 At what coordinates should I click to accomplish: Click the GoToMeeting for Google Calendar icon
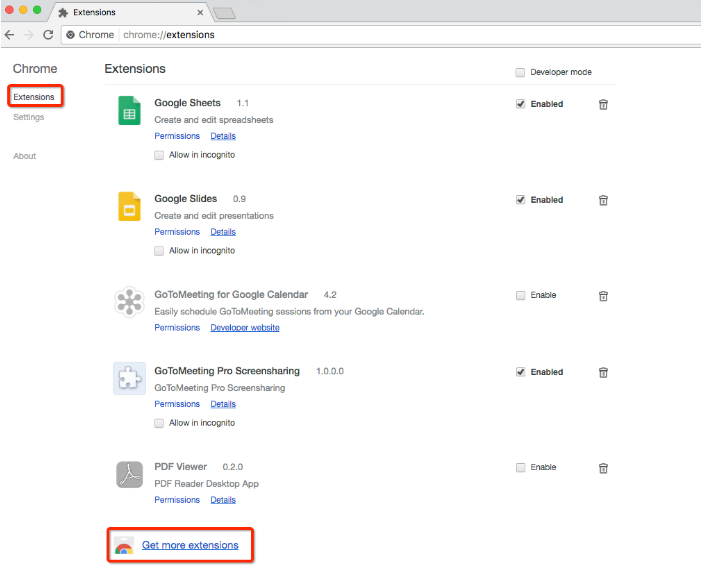point(129,302)
